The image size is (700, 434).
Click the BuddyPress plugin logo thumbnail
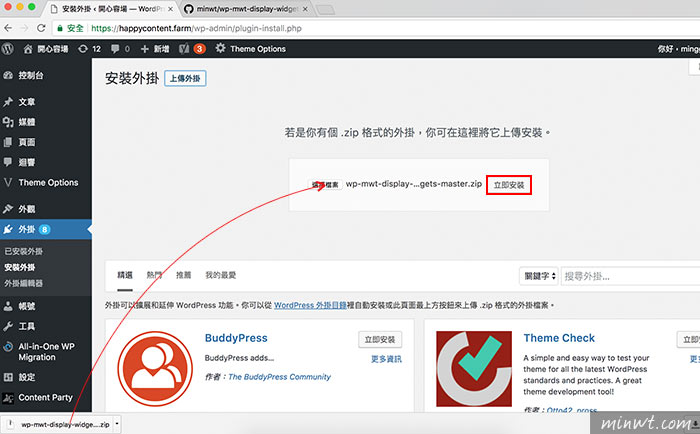pyautogui.click(x=155, y=368)
